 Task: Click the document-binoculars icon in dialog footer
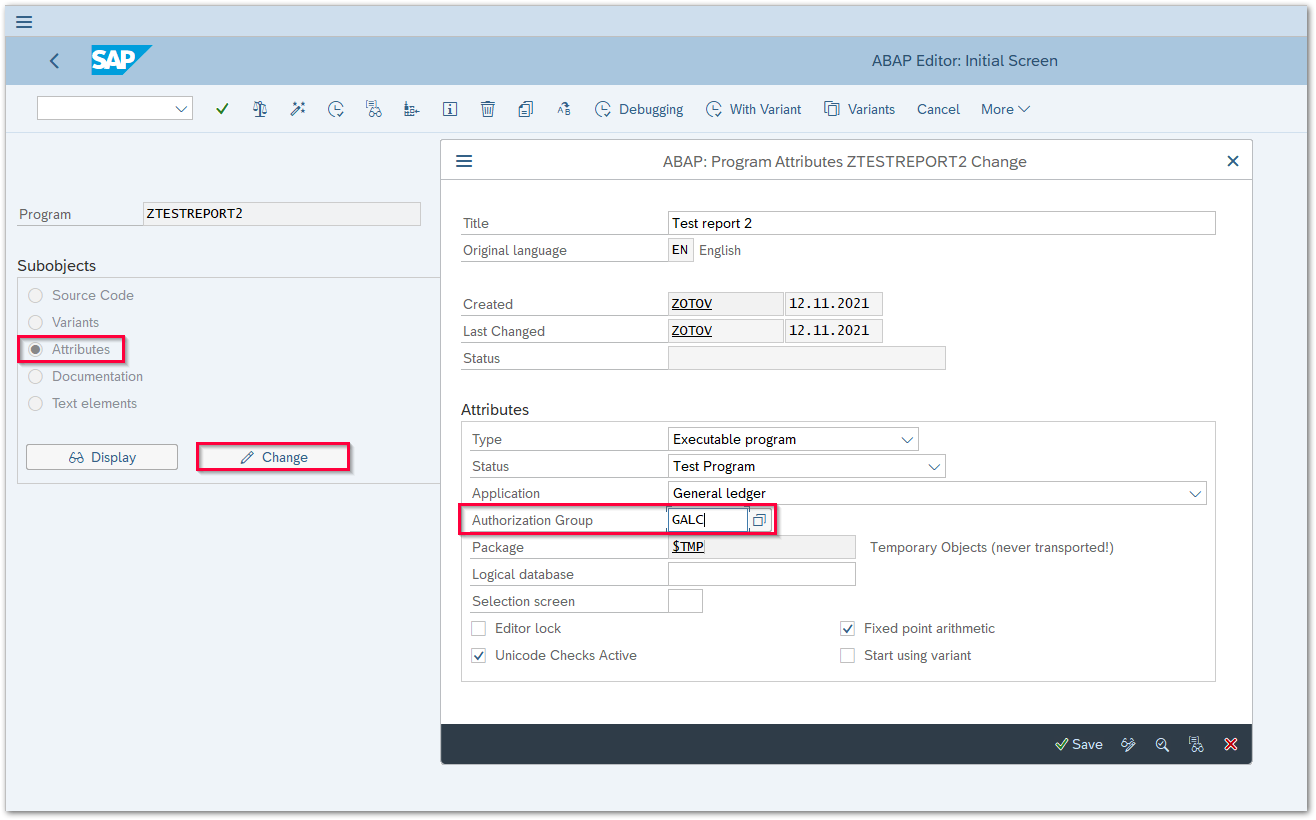[1196, 744]
